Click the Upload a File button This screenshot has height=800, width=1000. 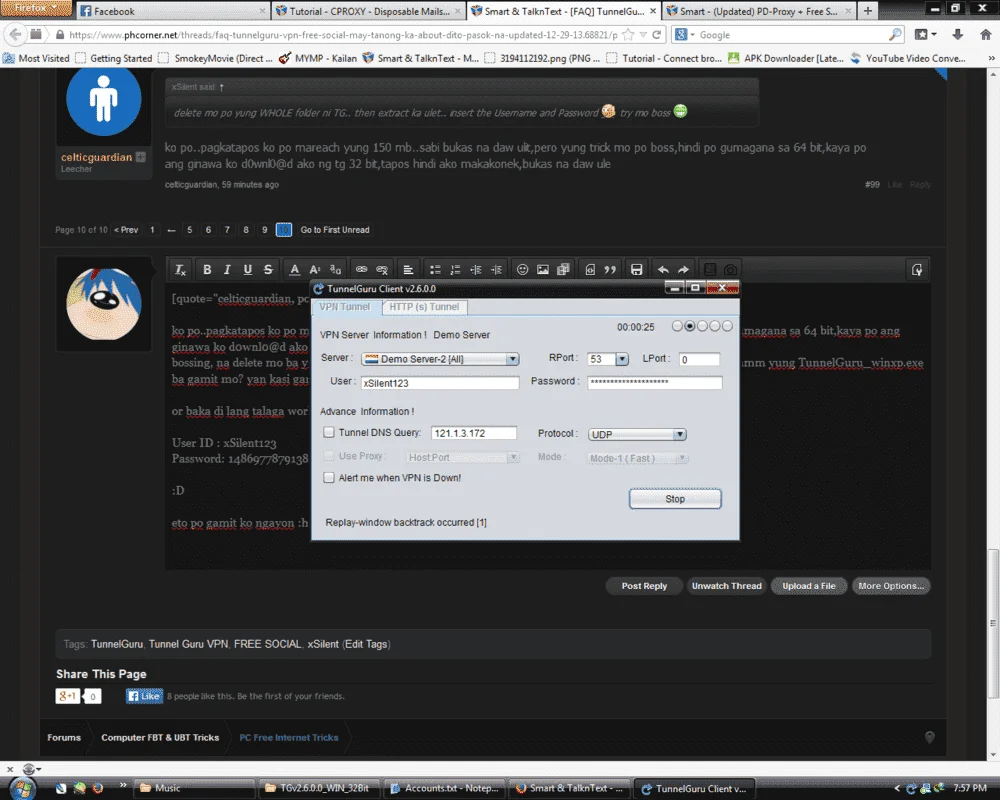(x=809, y=586)
